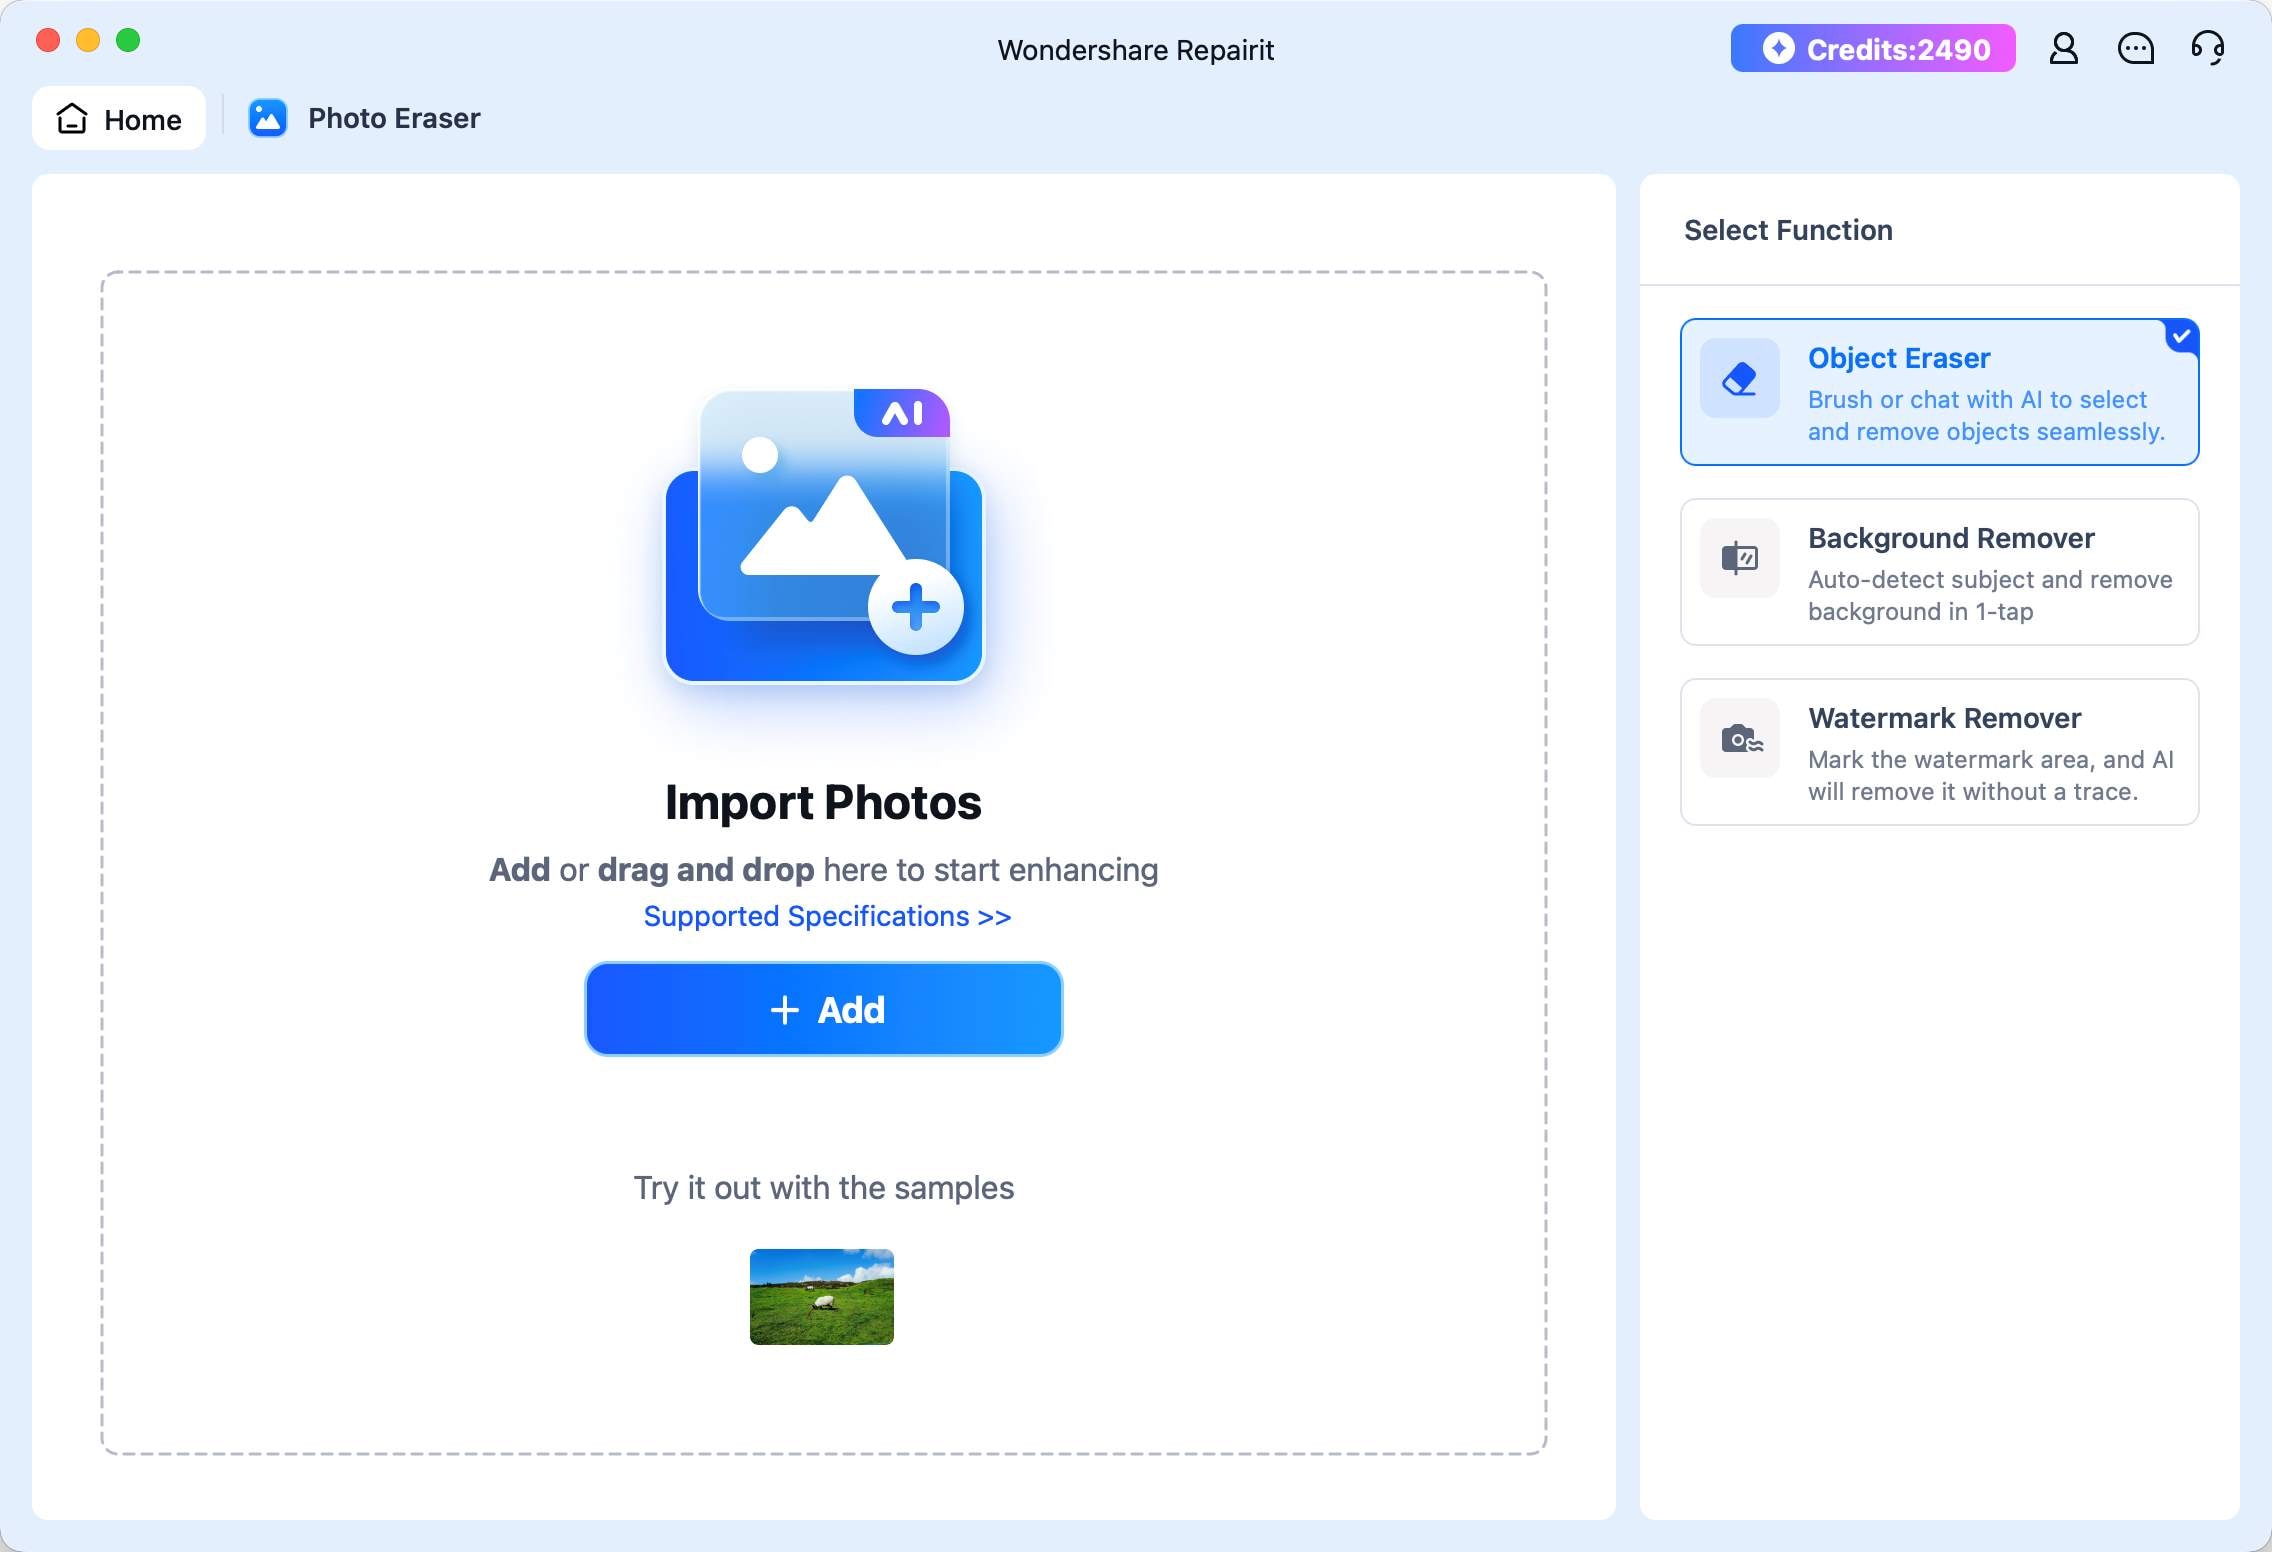Click the Object Eraser checkmark badge

pos(2181,335)
